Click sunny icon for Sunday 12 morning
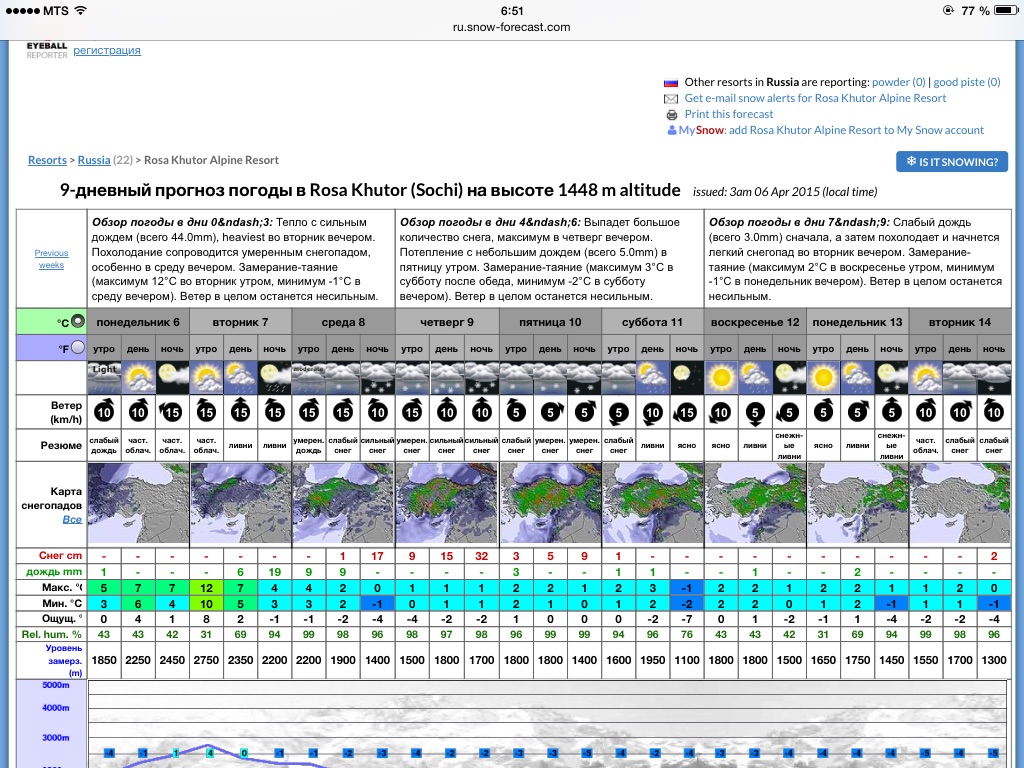The height and width of the screenshot is (768, 1024). [721, 377]
